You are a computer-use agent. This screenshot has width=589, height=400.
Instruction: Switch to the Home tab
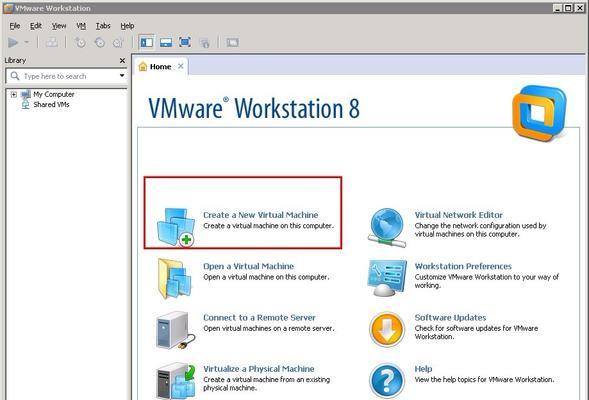[x=160, y=67]
